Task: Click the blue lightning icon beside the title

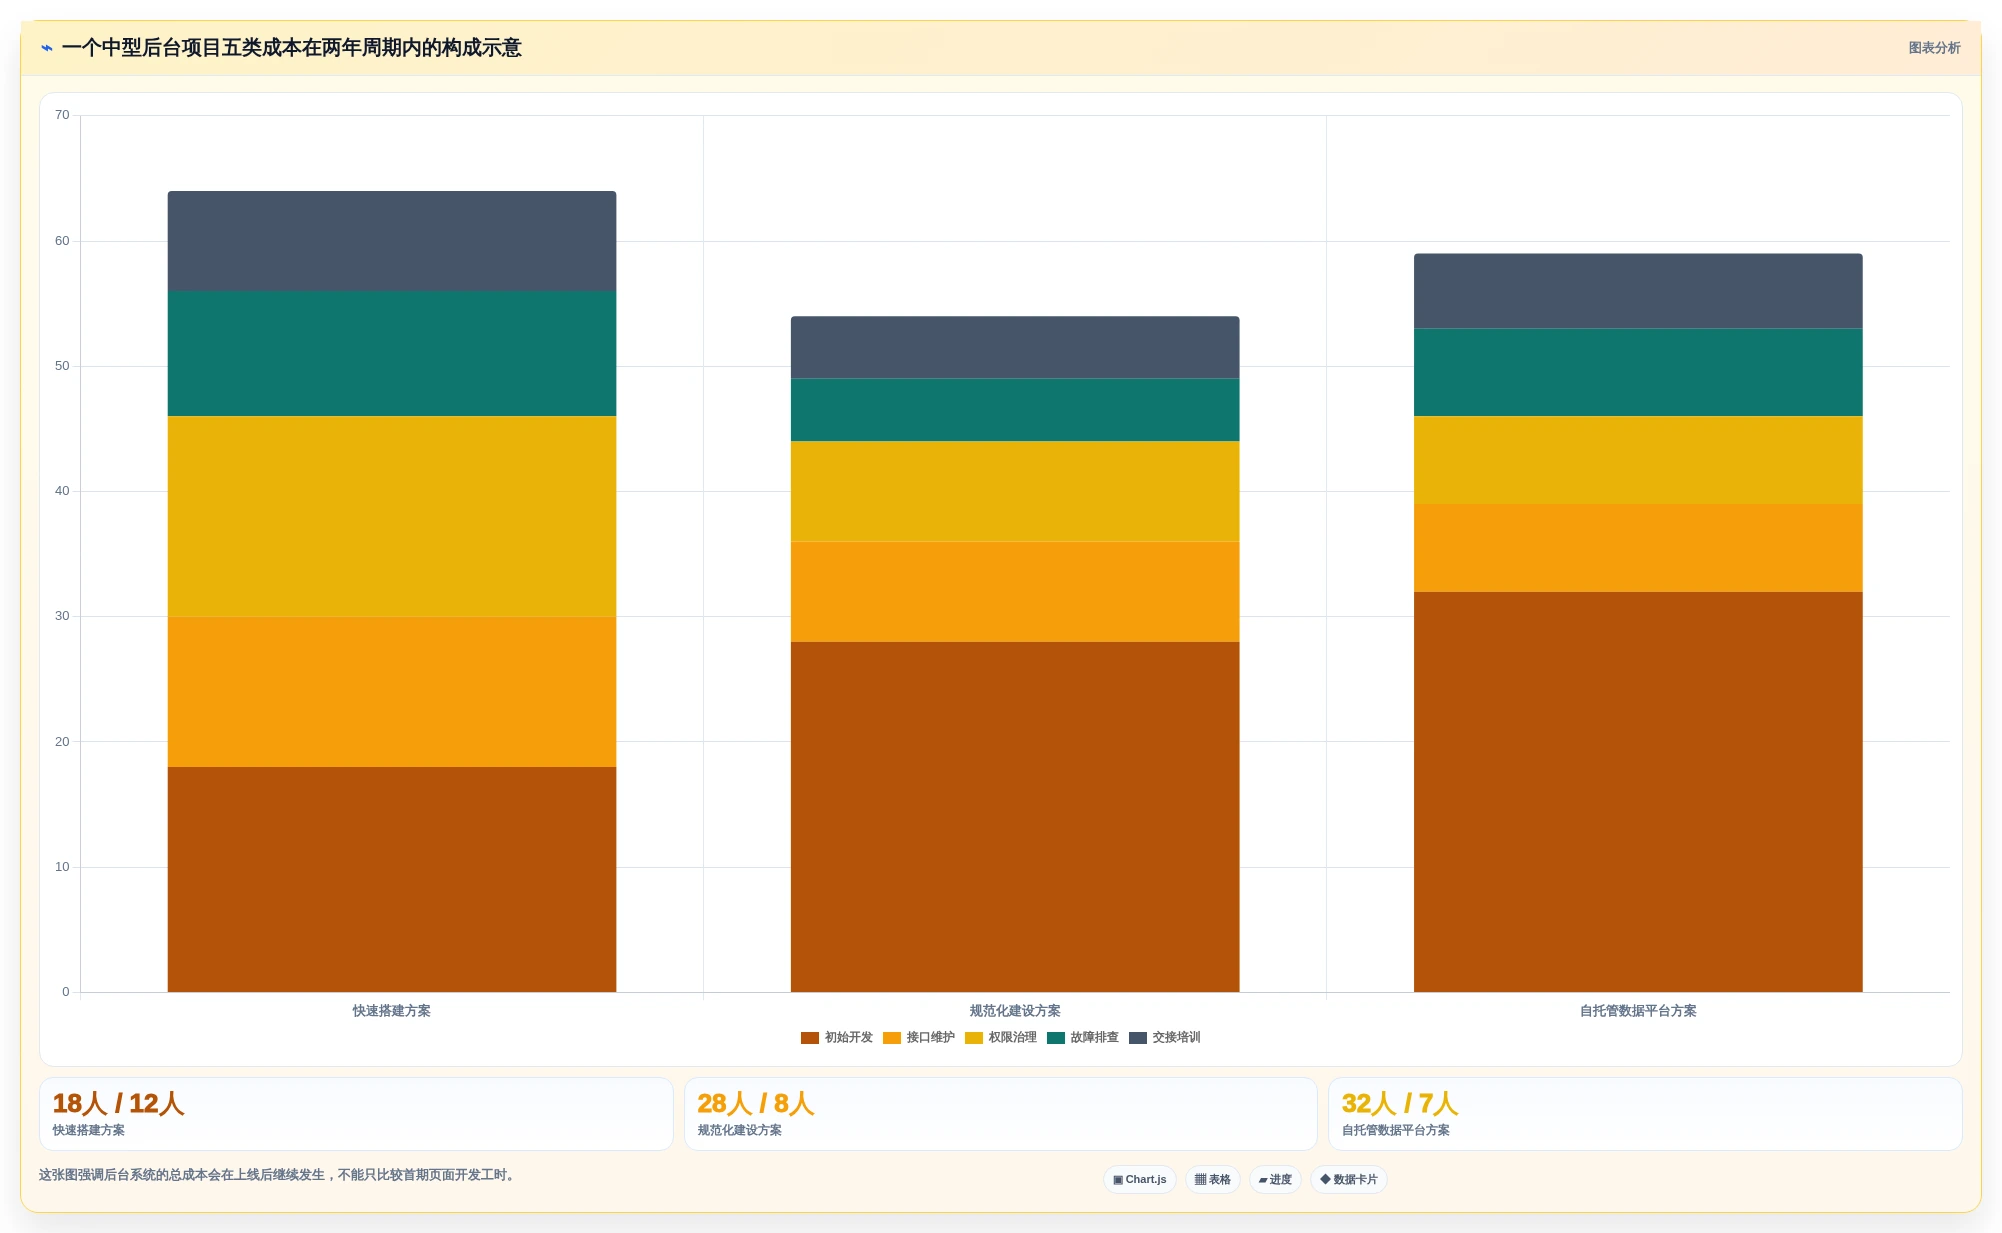Action: [x=47, y=48]
